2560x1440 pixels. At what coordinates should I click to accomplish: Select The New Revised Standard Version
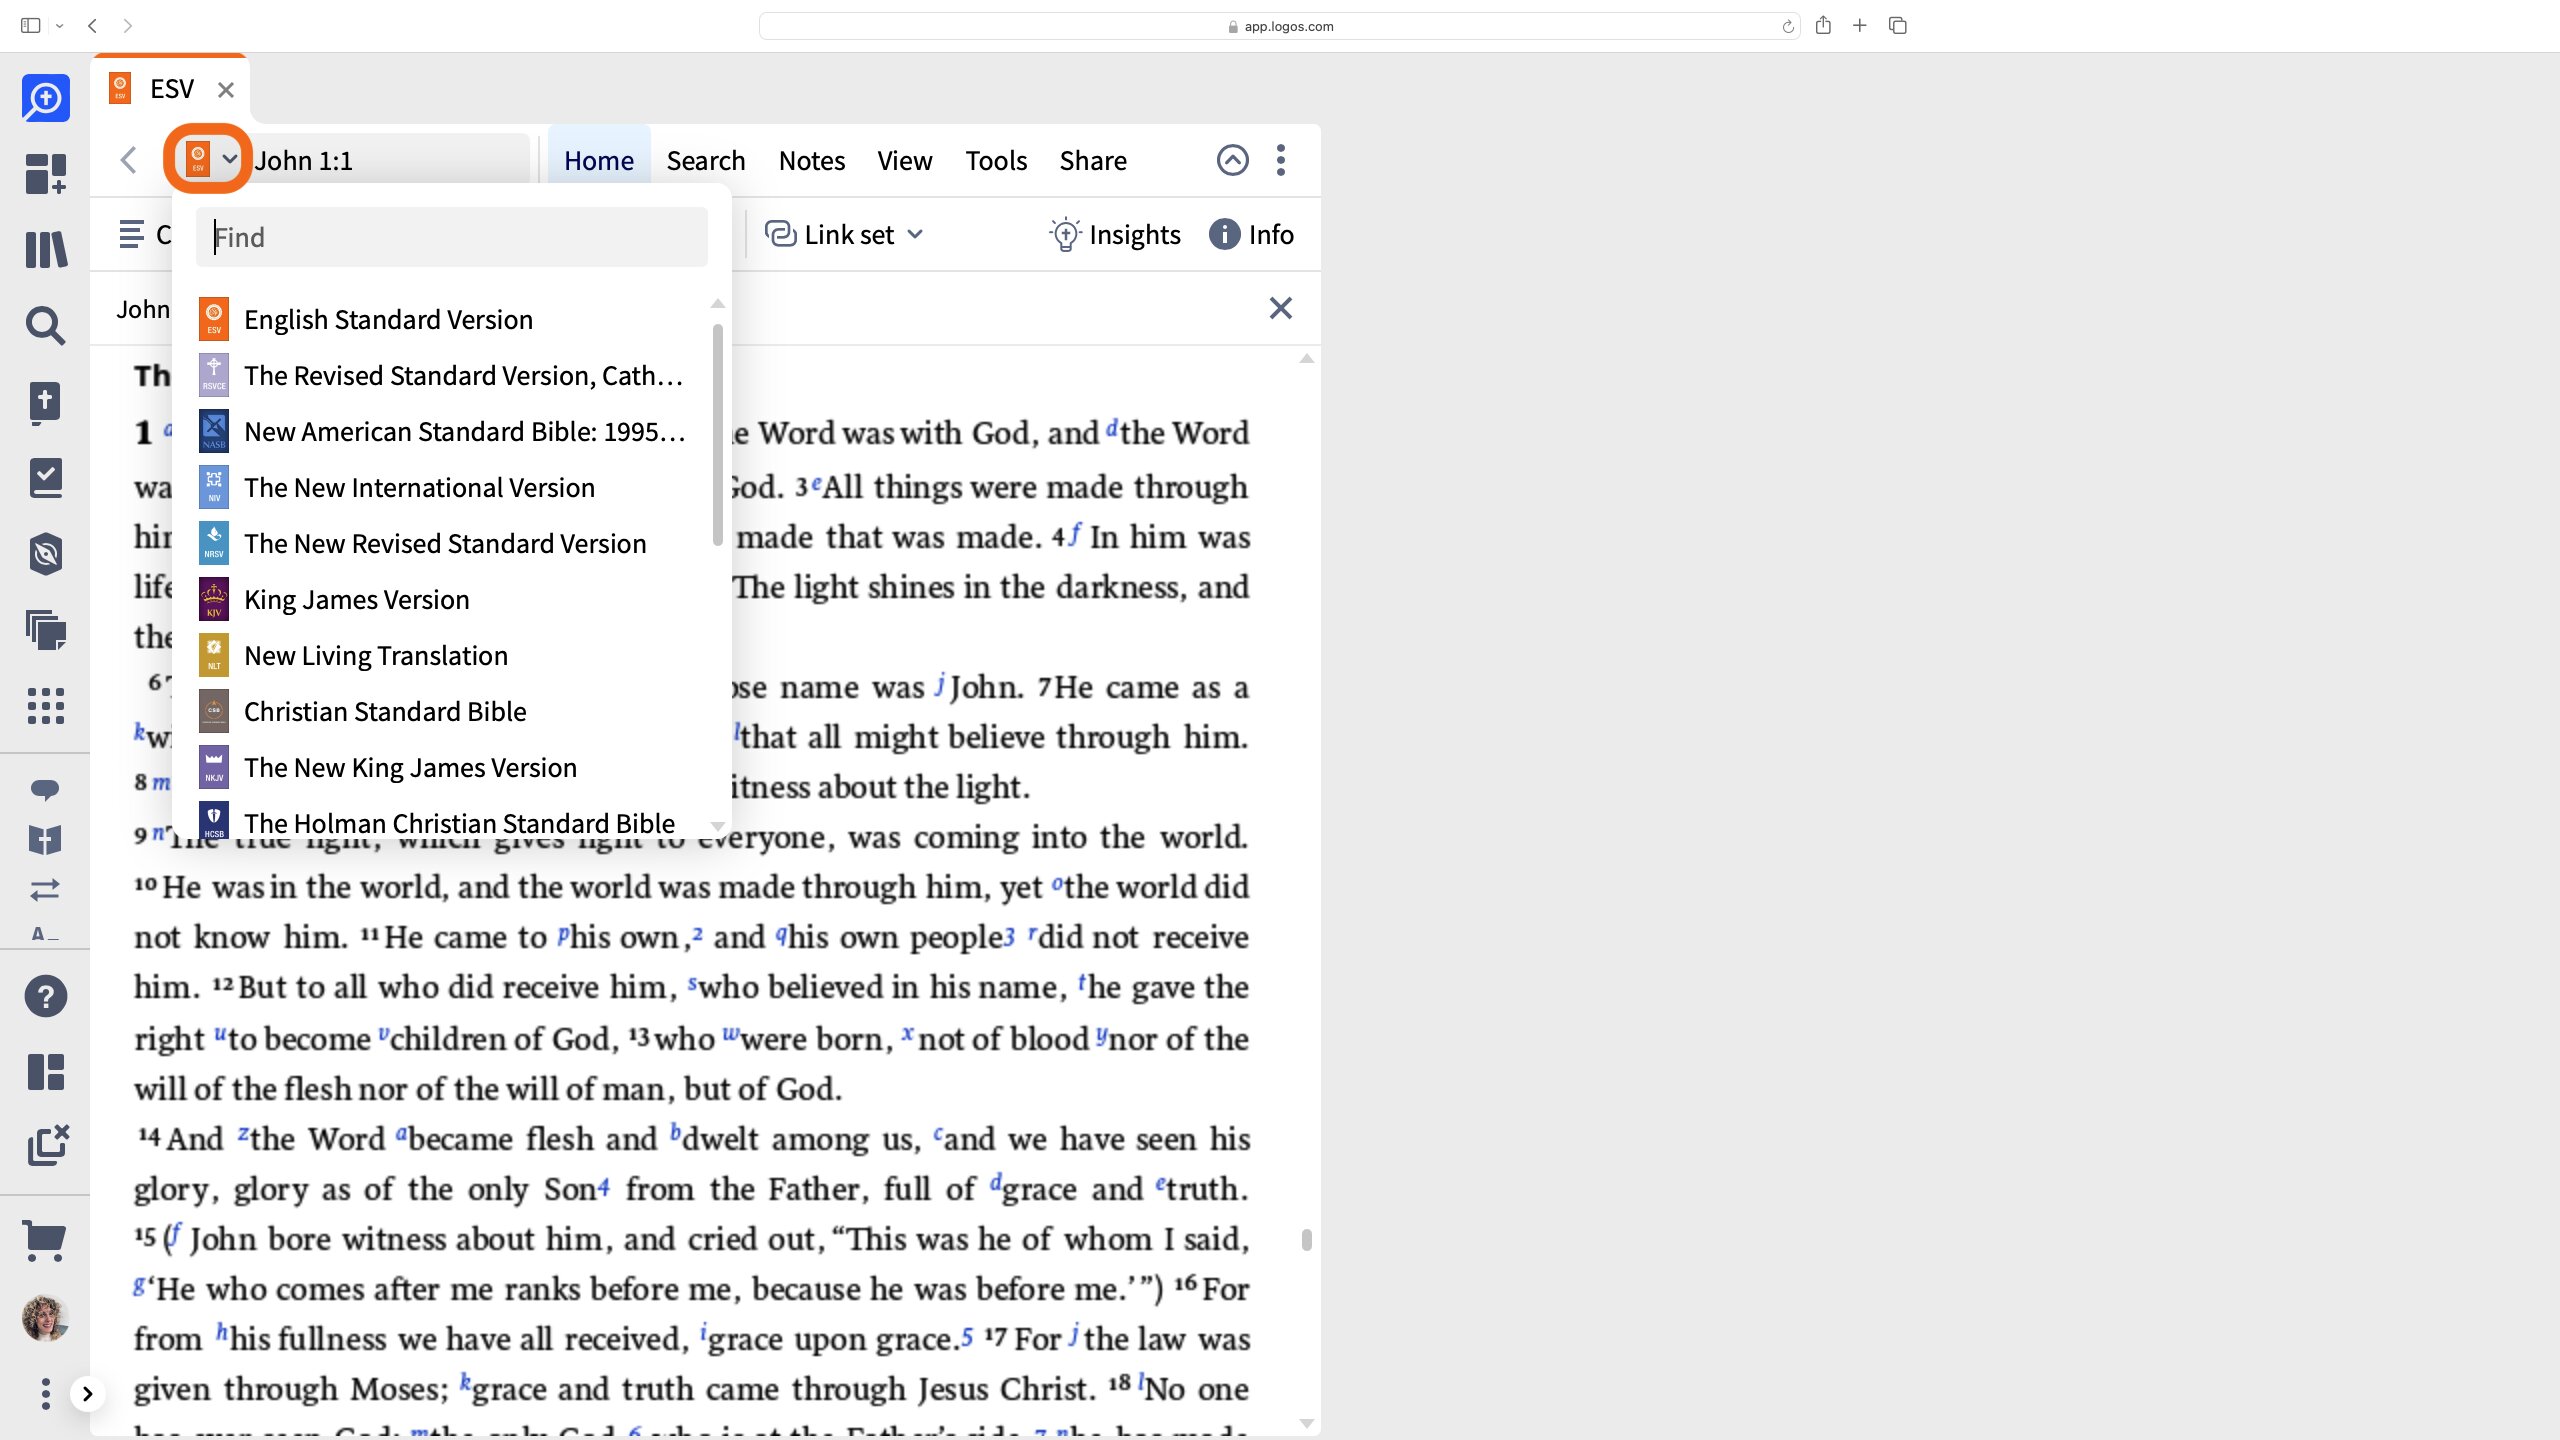[452, 543]
